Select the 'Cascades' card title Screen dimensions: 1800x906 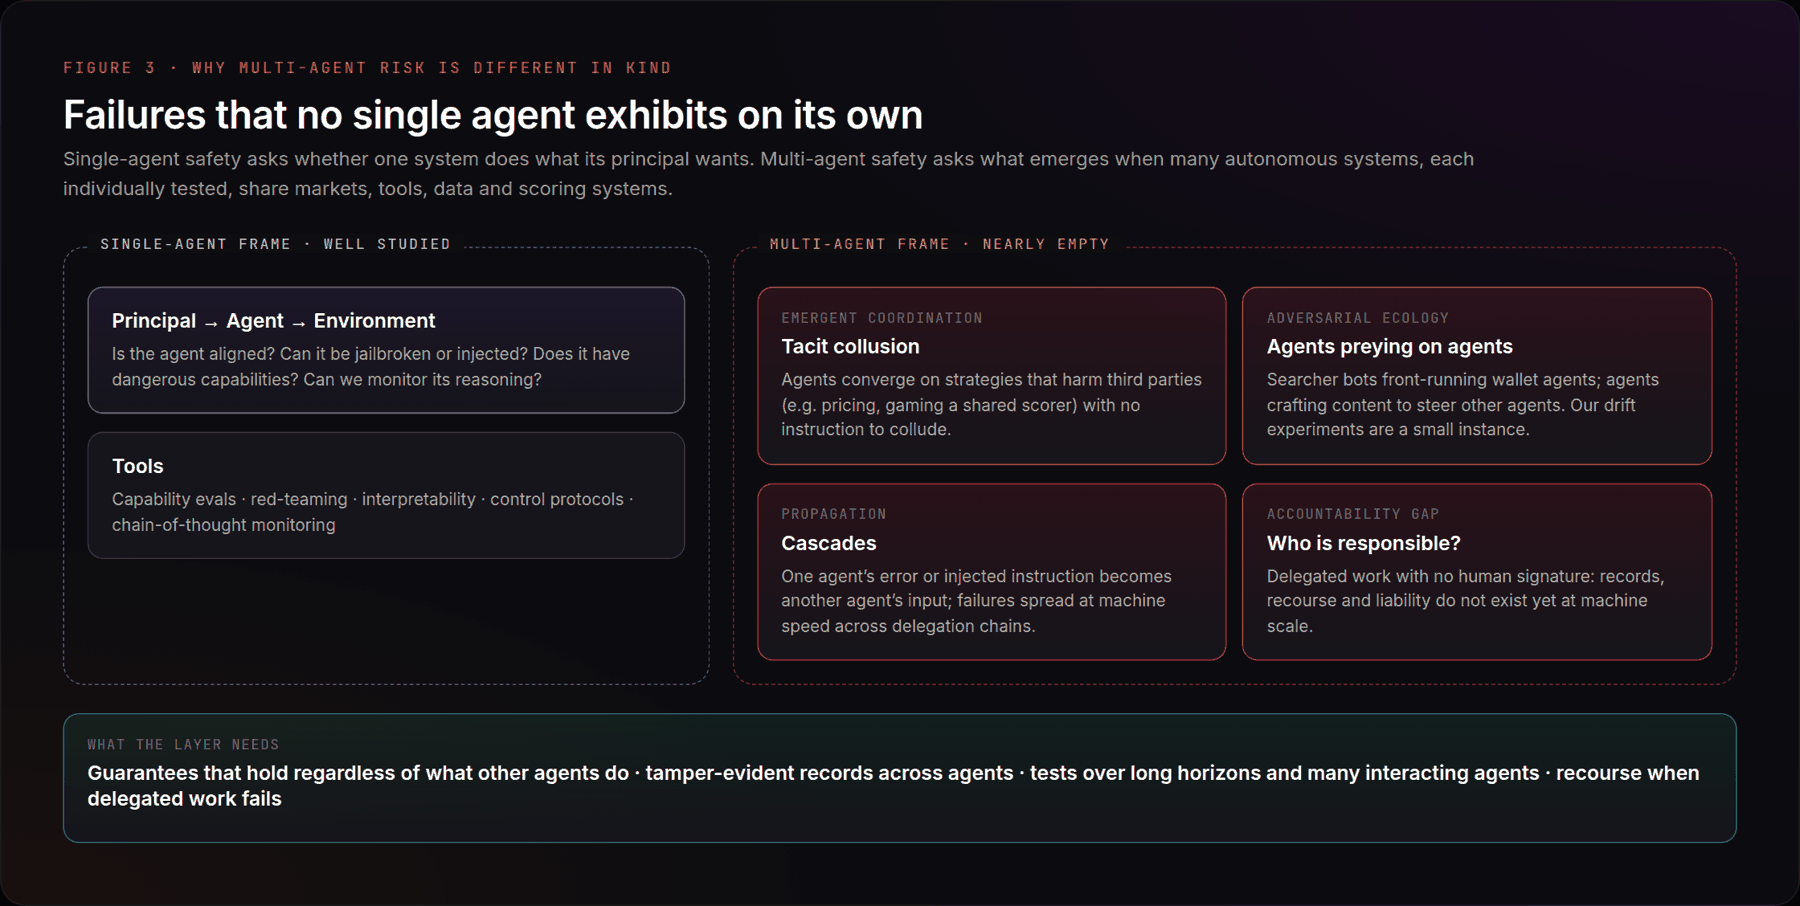[x=828, y=543]
